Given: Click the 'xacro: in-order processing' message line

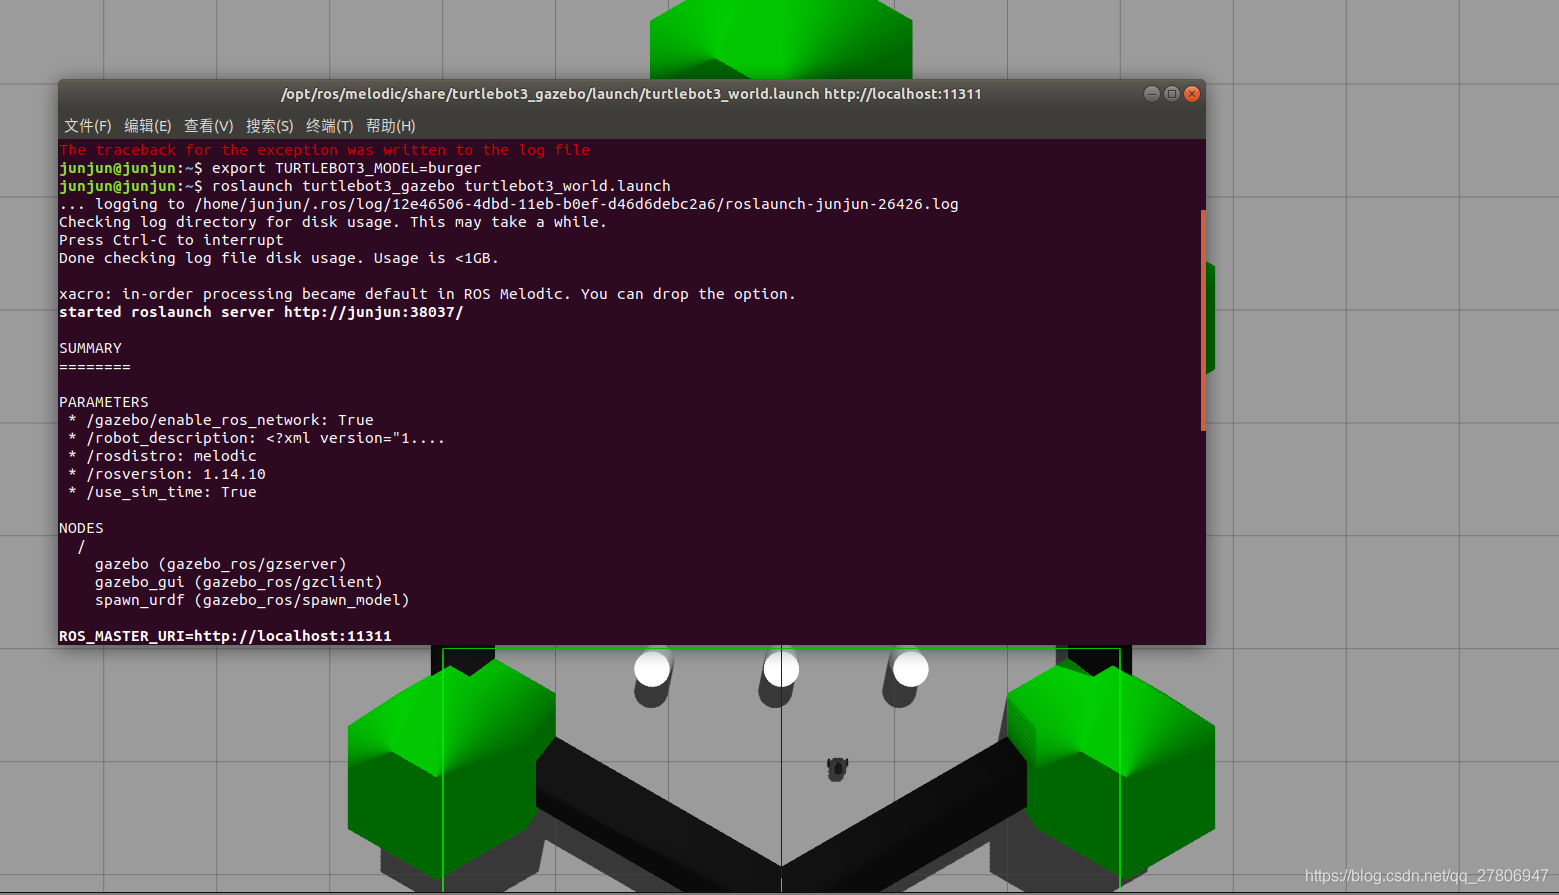Looking at the screenshot, I should pyautogui.click(x=427, y=294).
